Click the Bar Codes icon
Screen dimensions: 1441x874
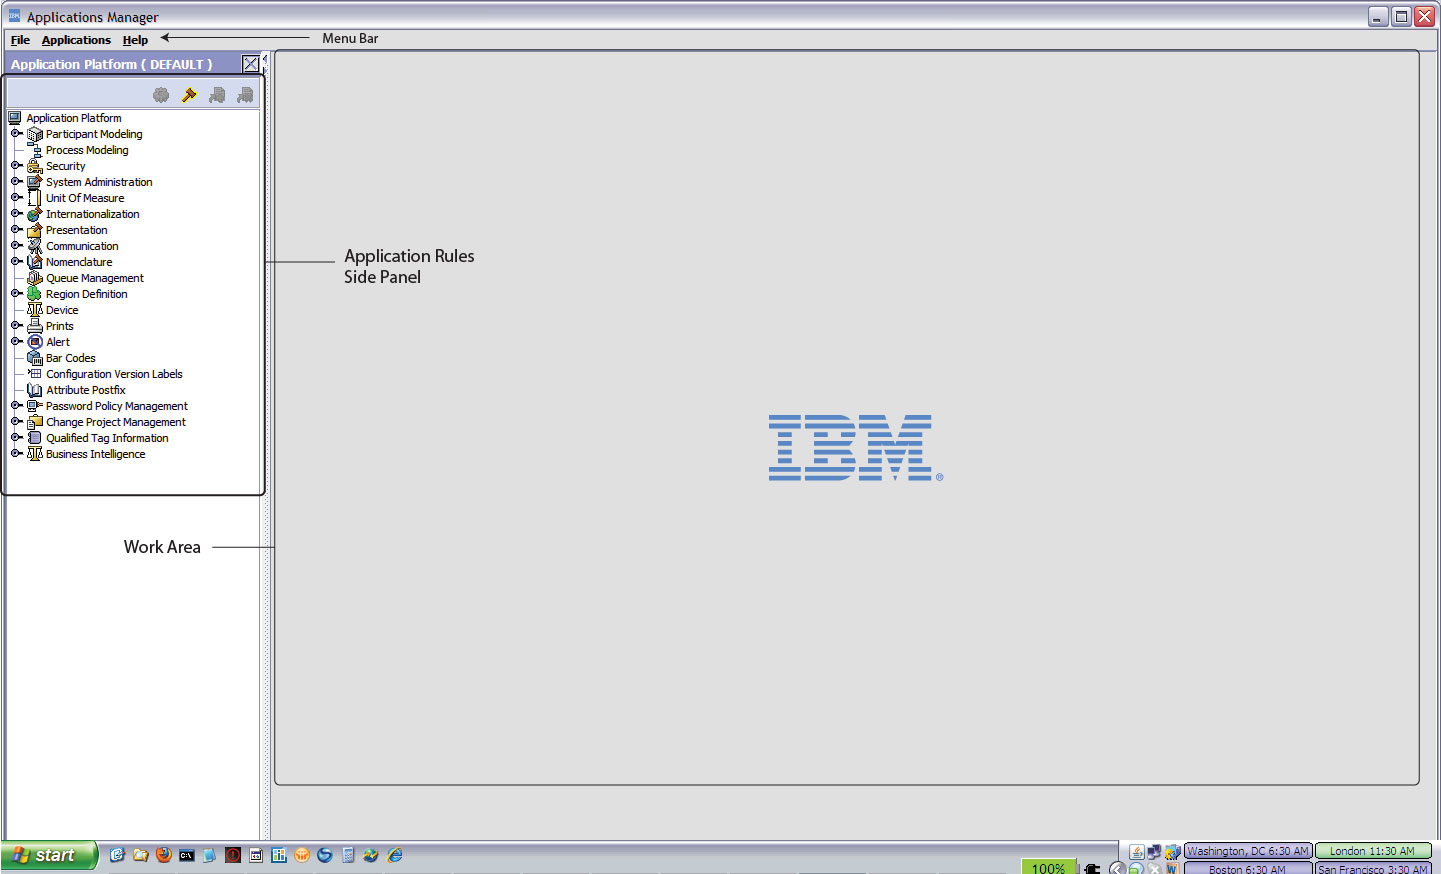35,358
